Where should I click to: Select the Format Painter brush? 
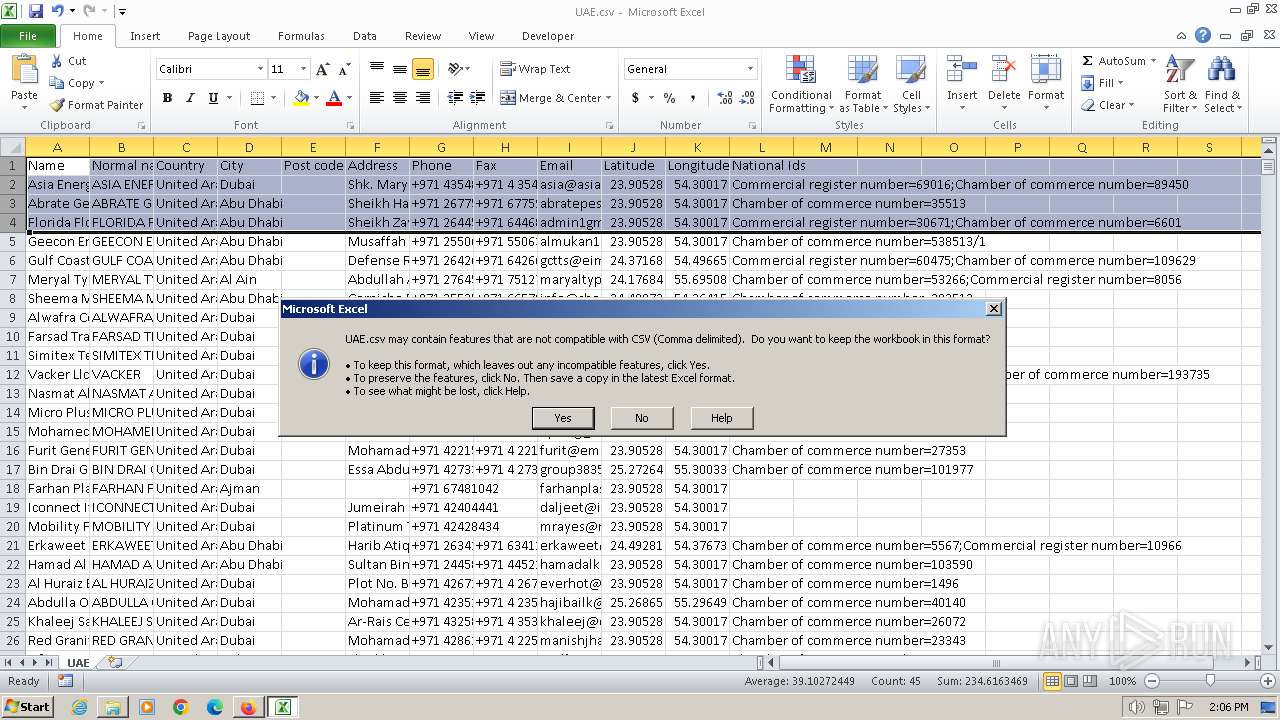click(x=57, y=105)
